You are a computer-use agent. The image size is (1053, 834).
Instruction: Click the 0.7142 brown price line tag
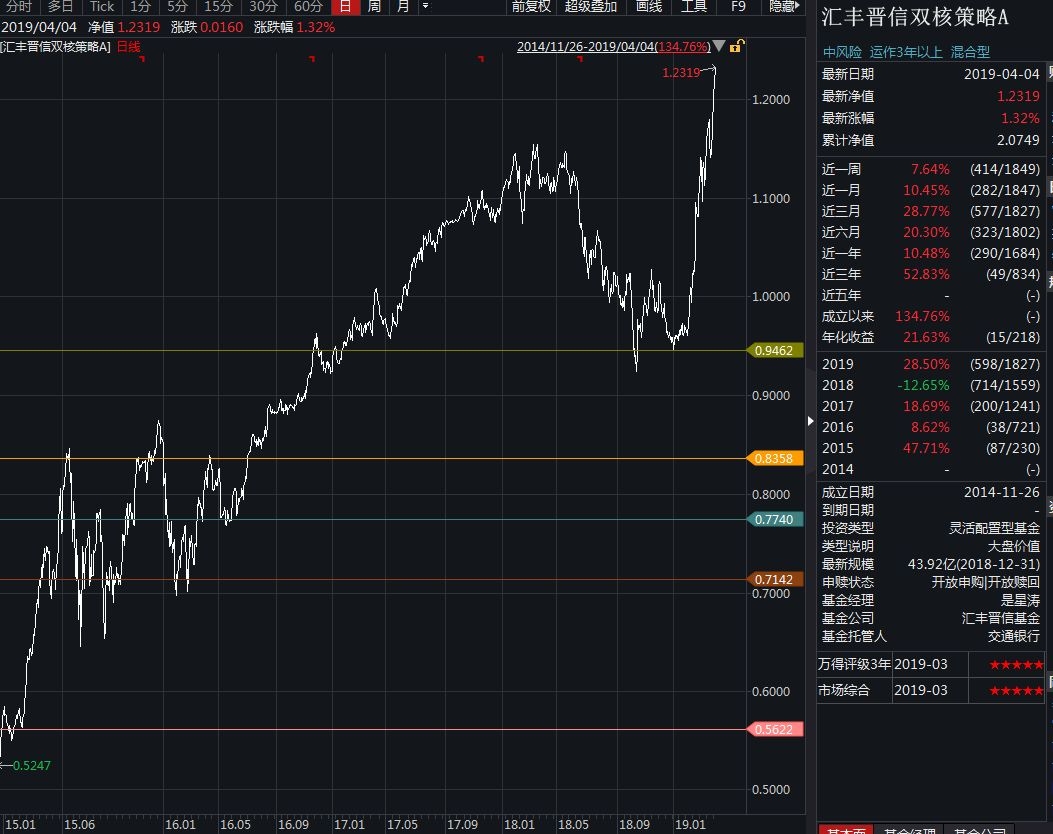[x=775, y=580]
